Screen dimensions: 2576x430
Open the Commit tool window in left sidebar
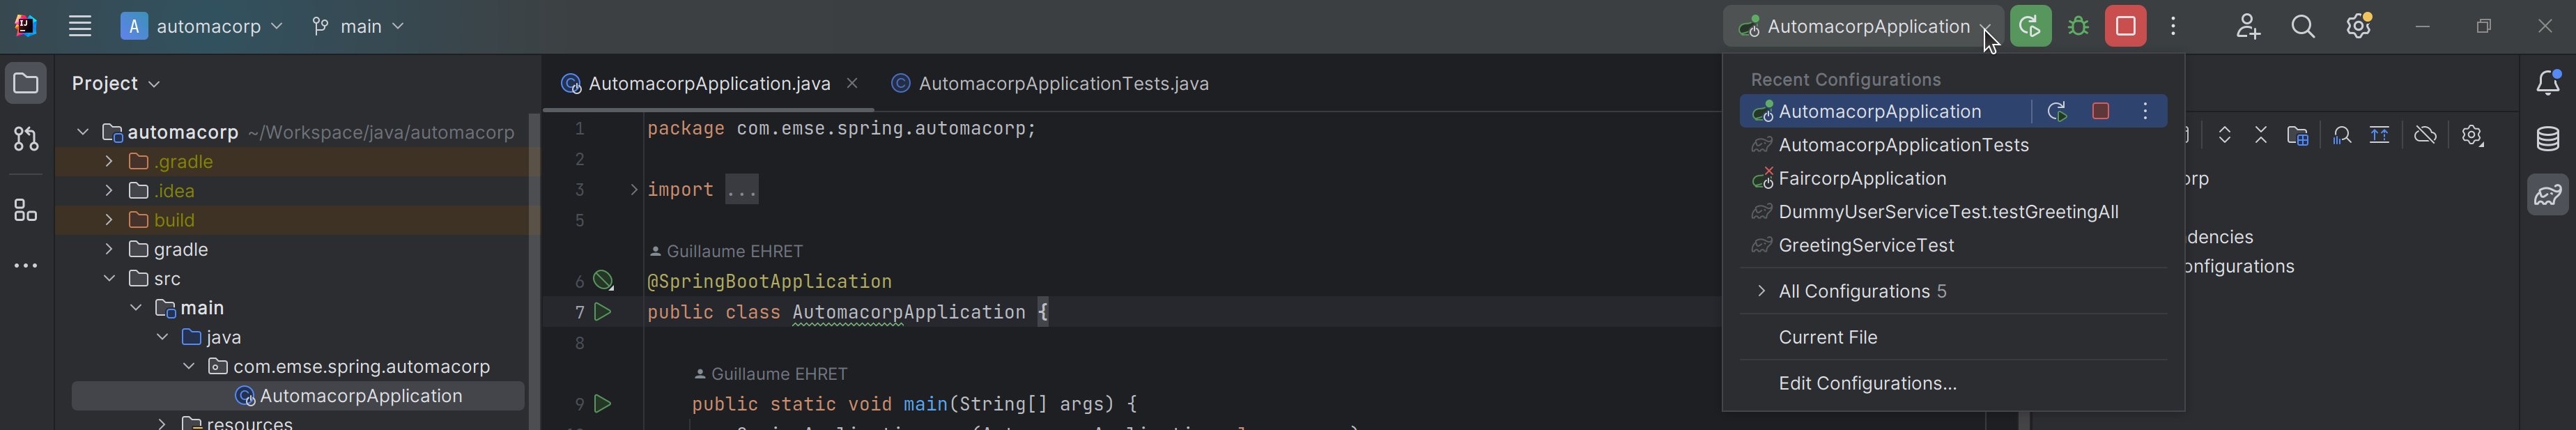coord(26,139)
